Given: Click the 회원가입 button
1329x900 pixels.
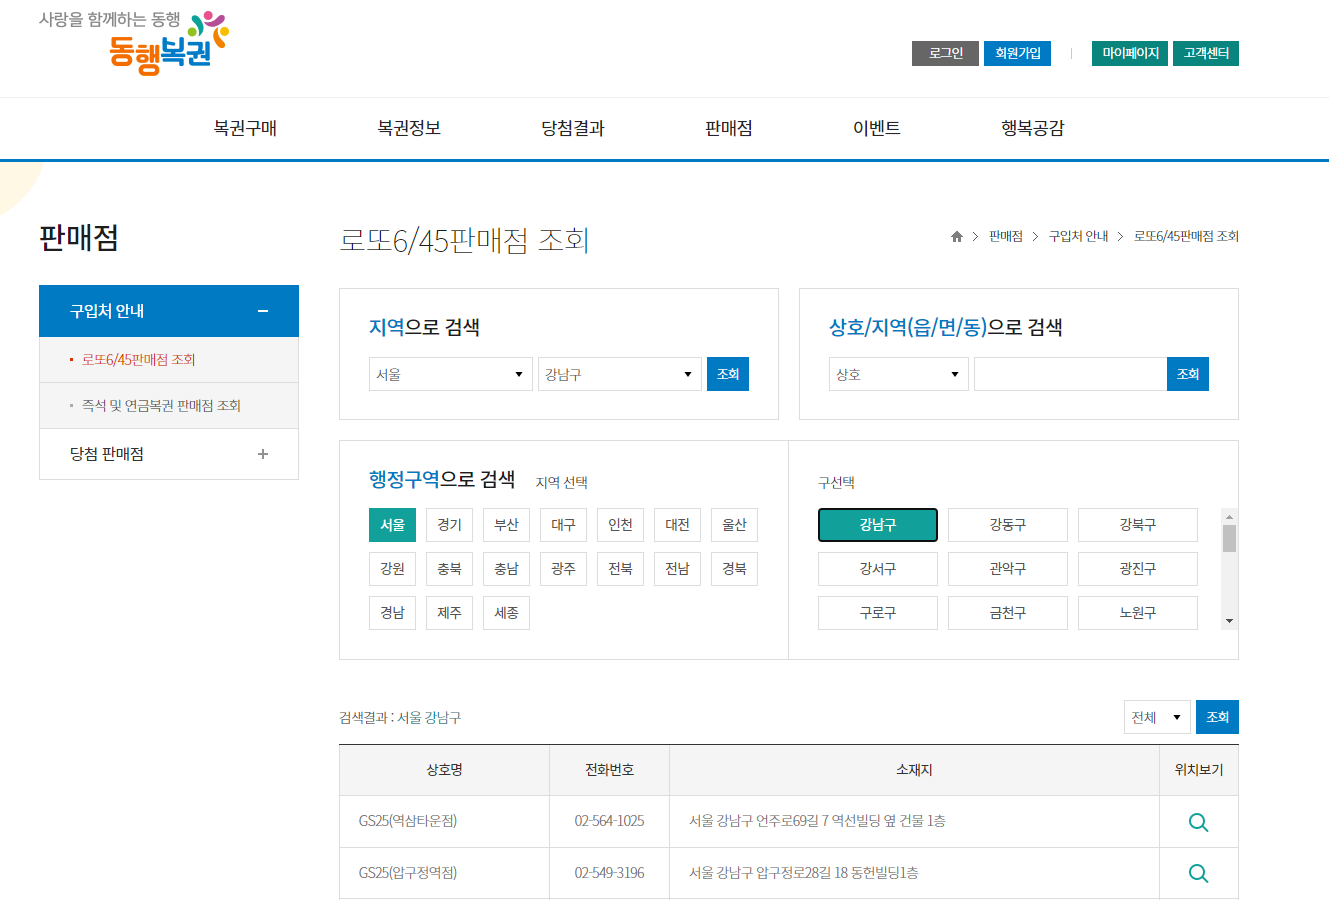Looking at the screenshot, I should coord(1017,53).
